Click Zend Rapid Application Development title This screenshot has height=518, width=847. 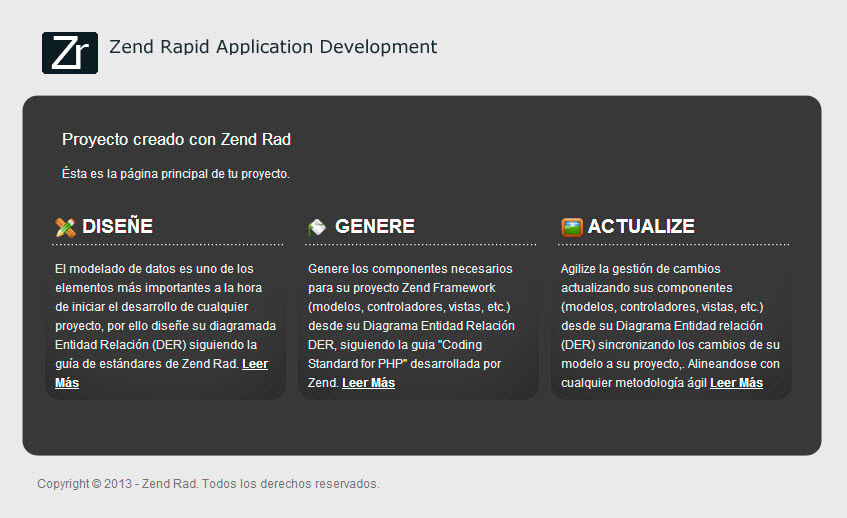(x=273, y=47)
